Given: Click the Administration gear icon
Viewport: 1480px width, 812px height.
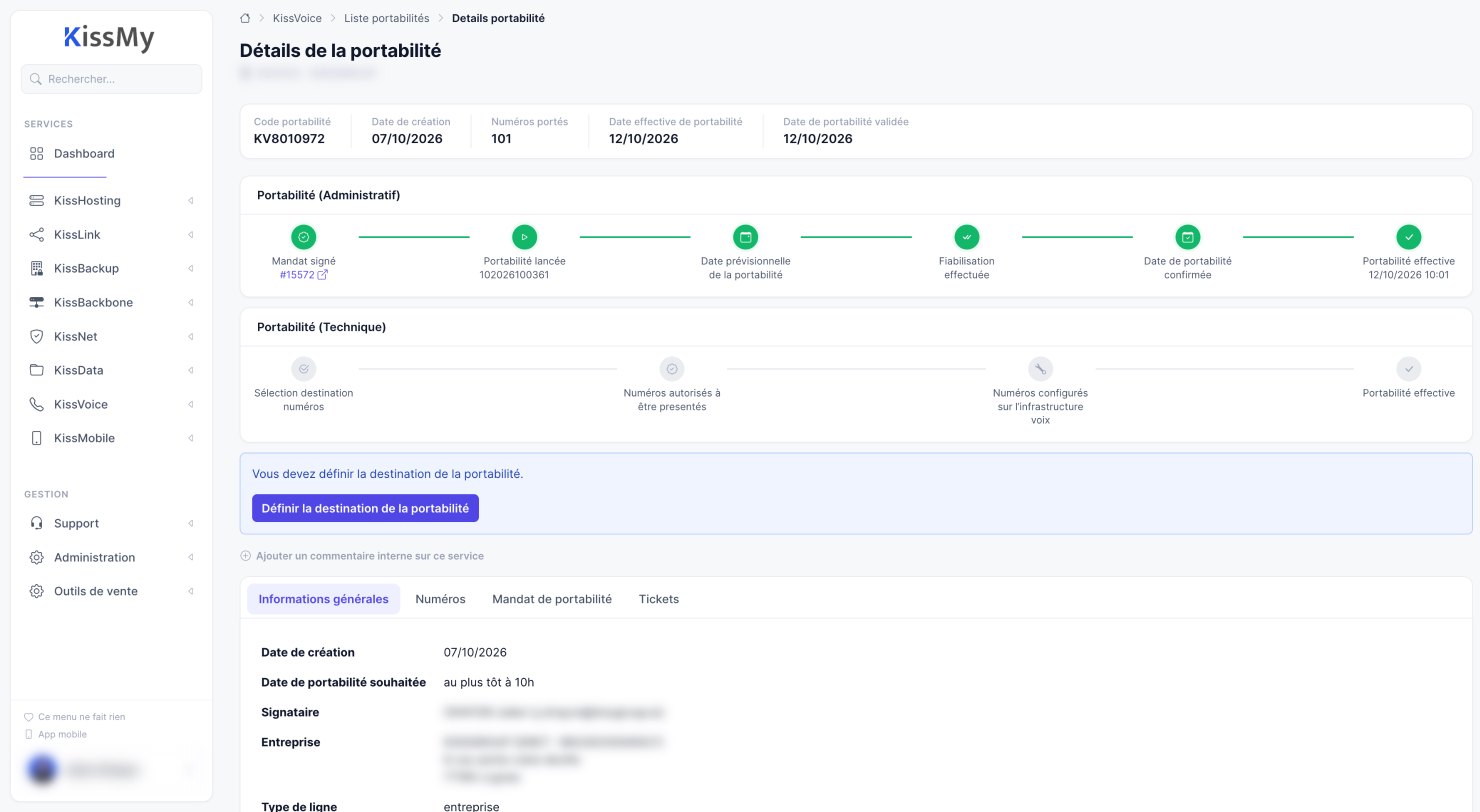Looking at the screenshot, I should pyautogui.click(x=36, y=558).
